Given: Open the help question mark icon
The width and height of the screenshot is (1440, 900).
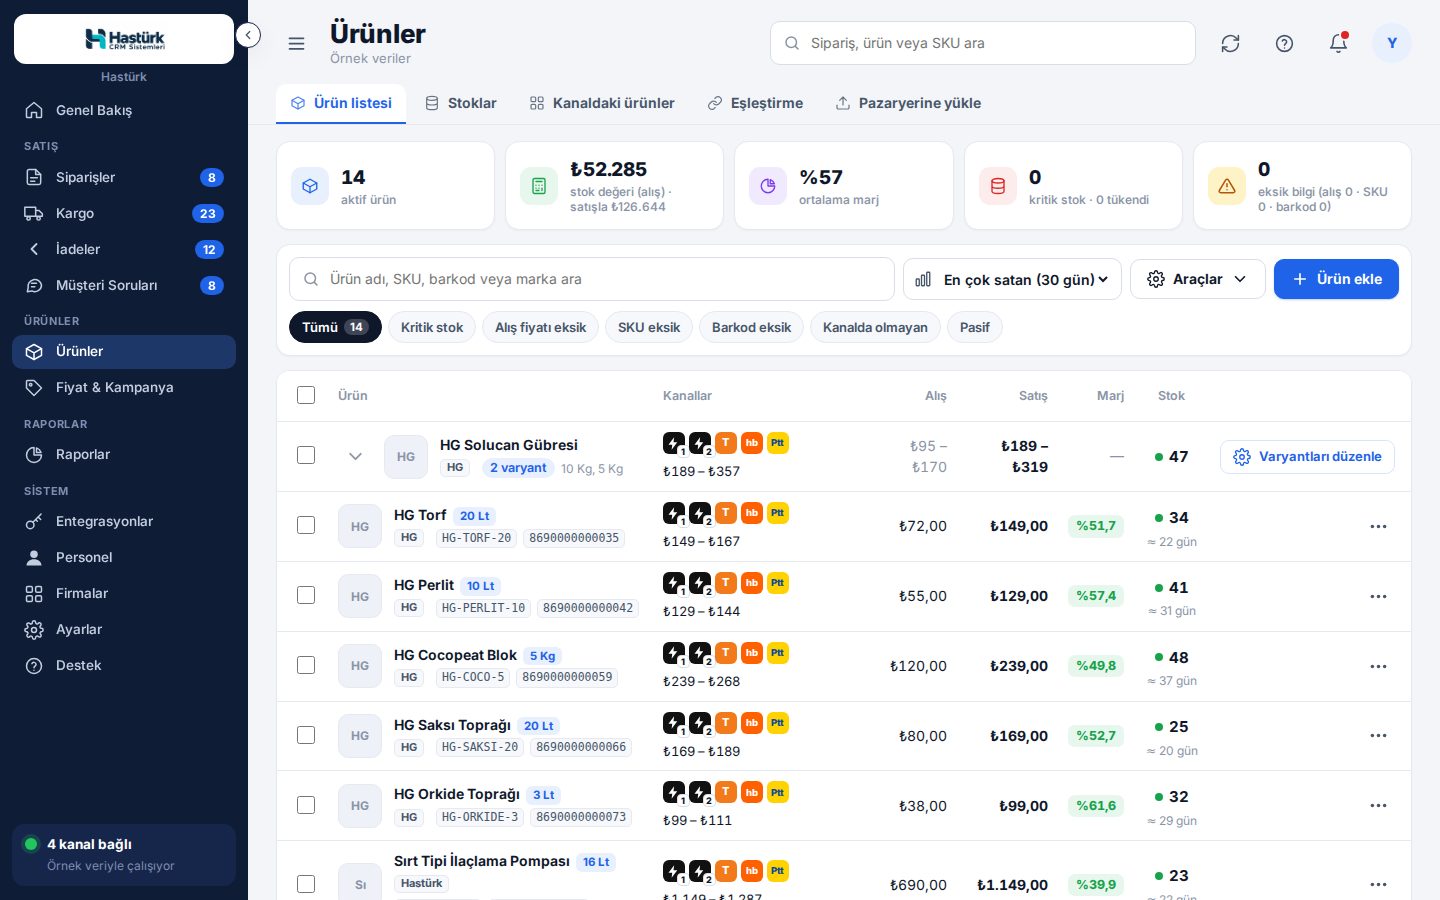Looking at the screenshot, I should pos(1284,43).
